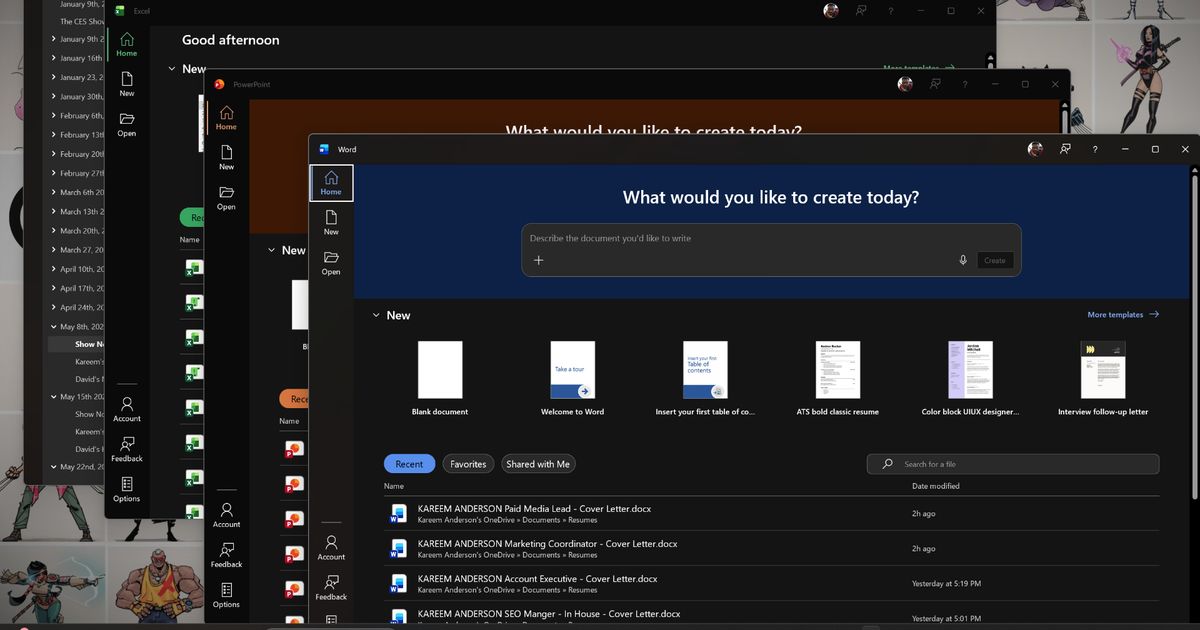The height and width of the screenshot is (630, 1200).
Task: Open Account Executive Cover Letter document
Action: pyautogui.click(x=771, y=583)
